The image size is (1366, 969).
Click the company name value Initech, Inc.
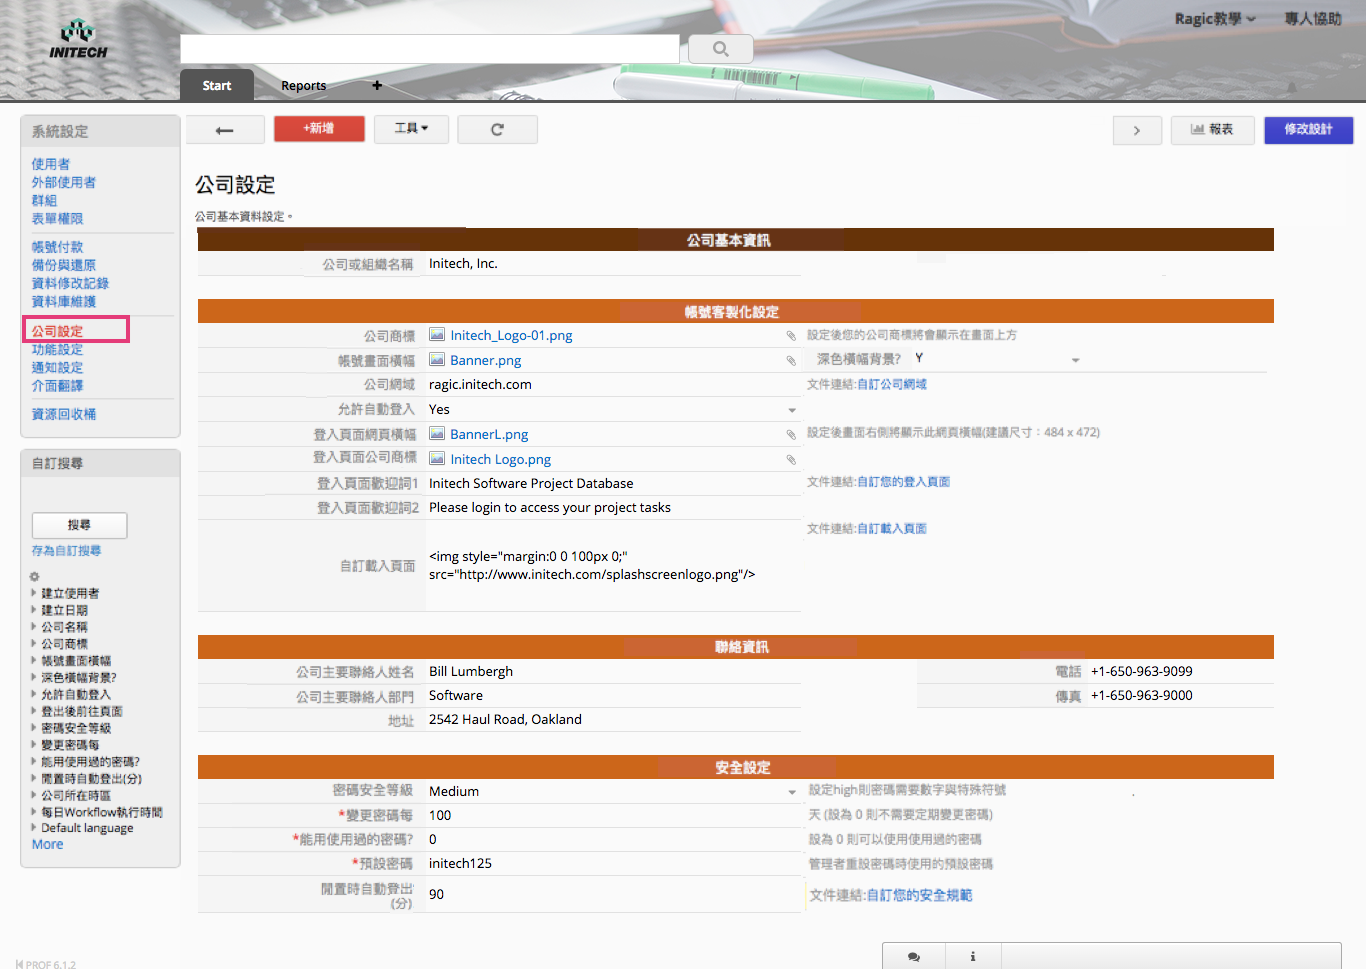[x=463, y=264]
